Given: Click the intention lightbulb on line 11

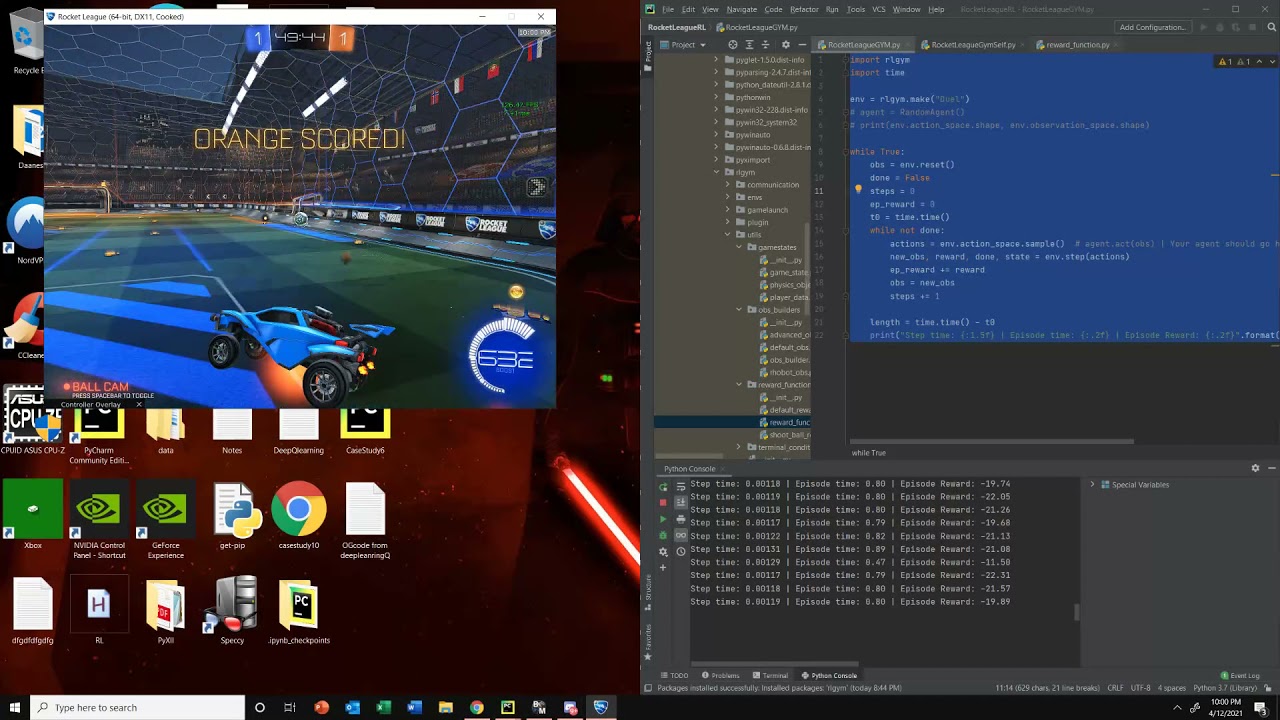Looking at the screenshot, I should coord(858,190).
